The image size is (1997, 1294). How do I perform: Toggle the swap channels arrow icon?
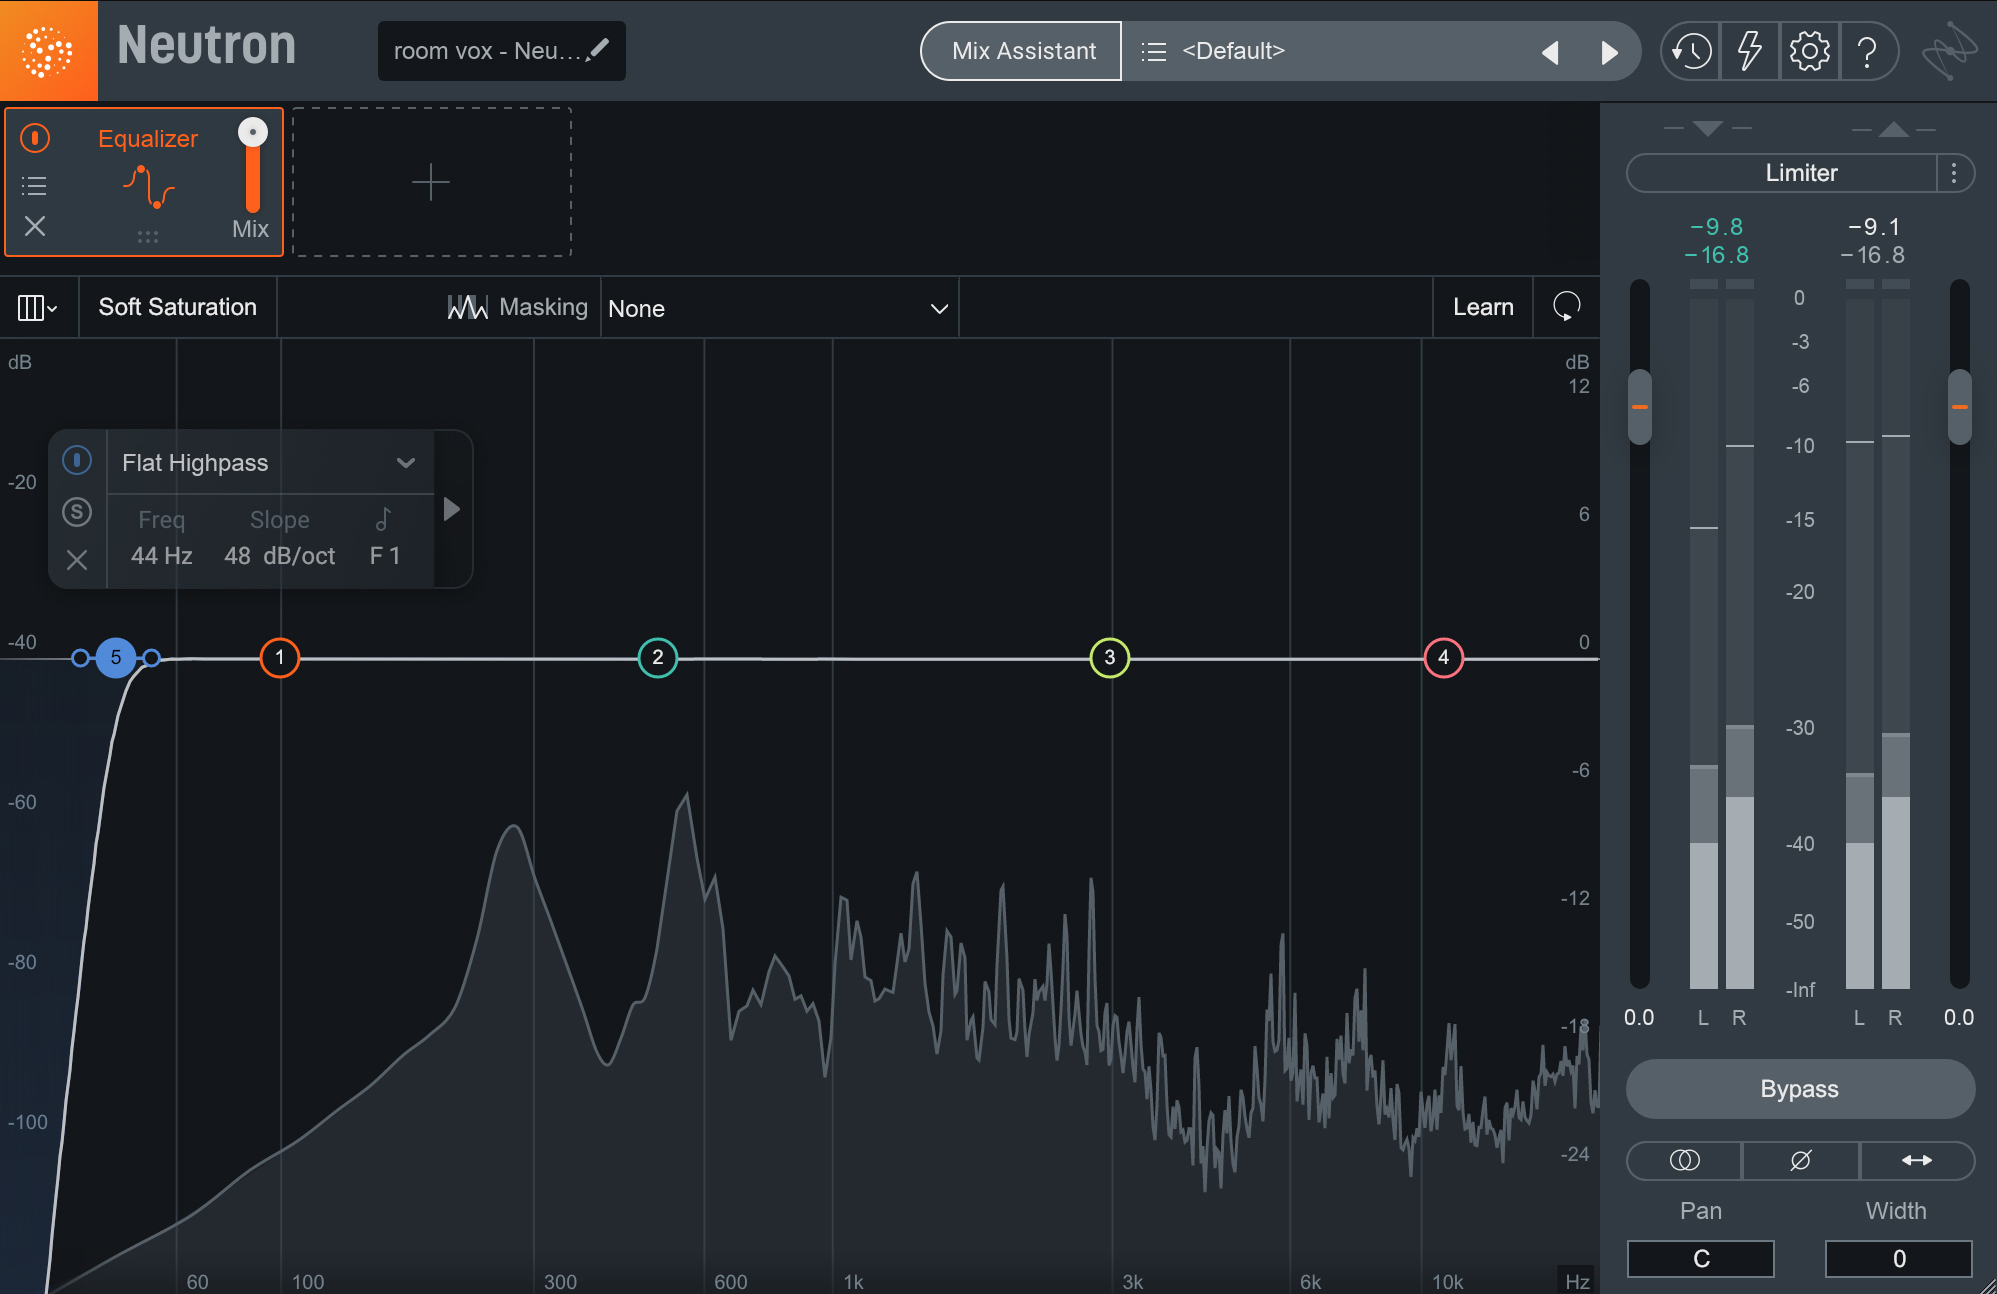1917,1160
